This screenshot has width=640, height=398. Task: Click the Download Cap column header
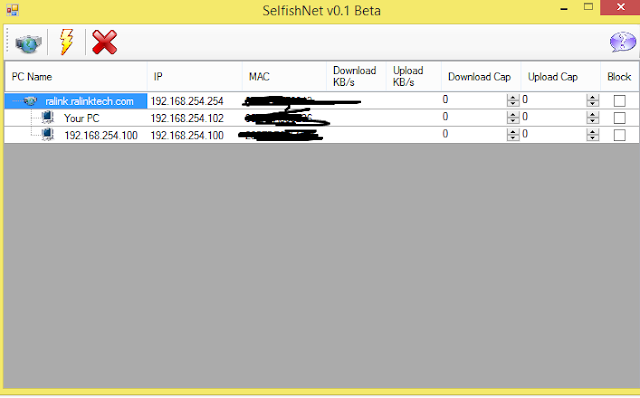(481, 77)
